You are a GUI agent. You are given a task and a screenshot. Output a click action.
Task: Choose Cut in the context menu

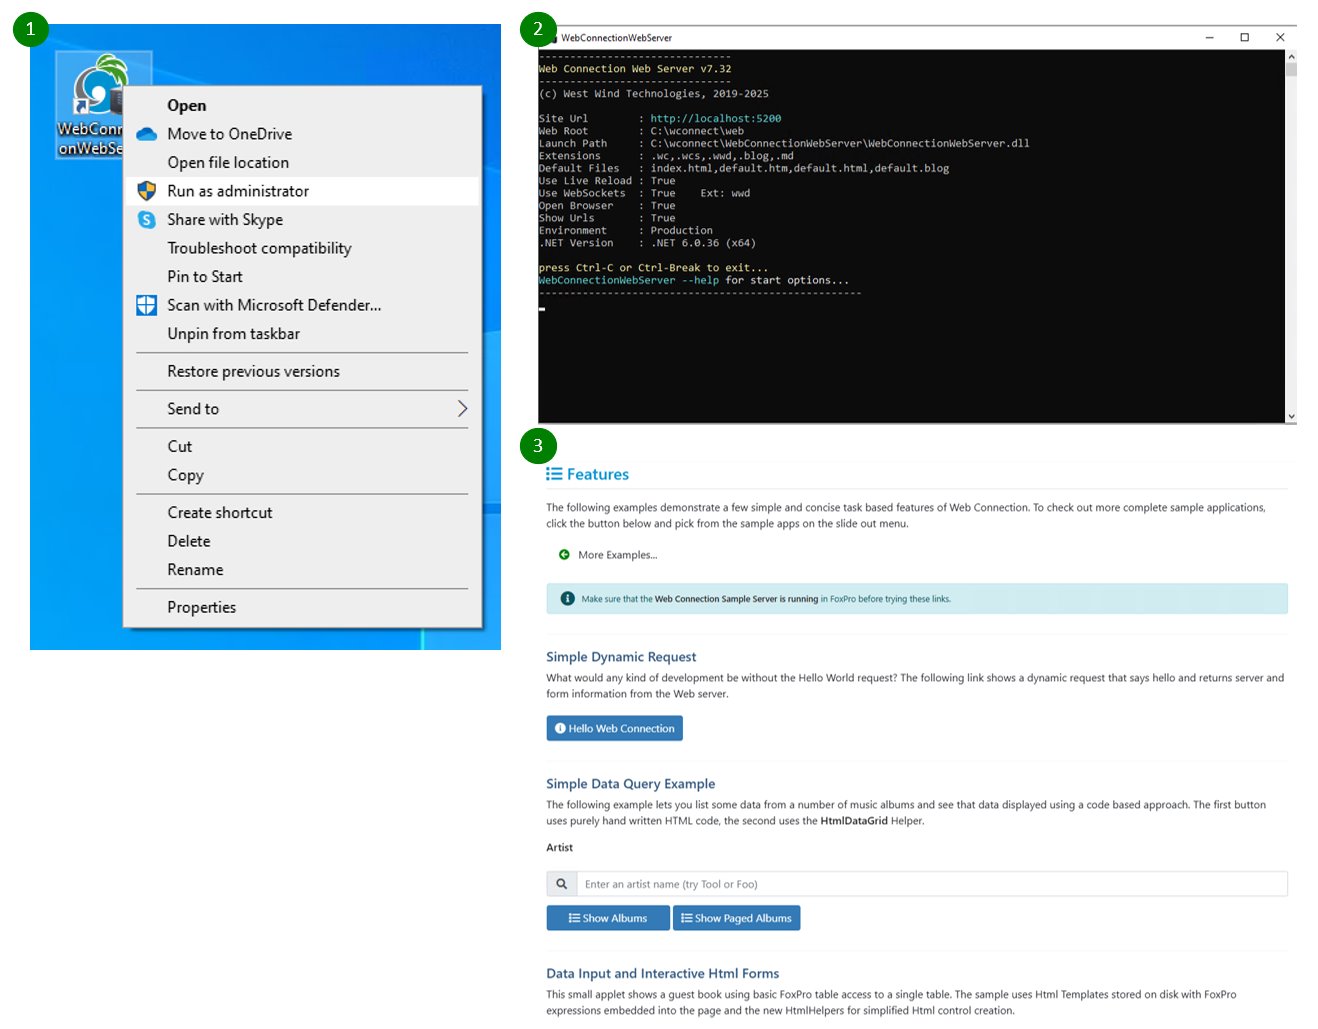[301, 447]
